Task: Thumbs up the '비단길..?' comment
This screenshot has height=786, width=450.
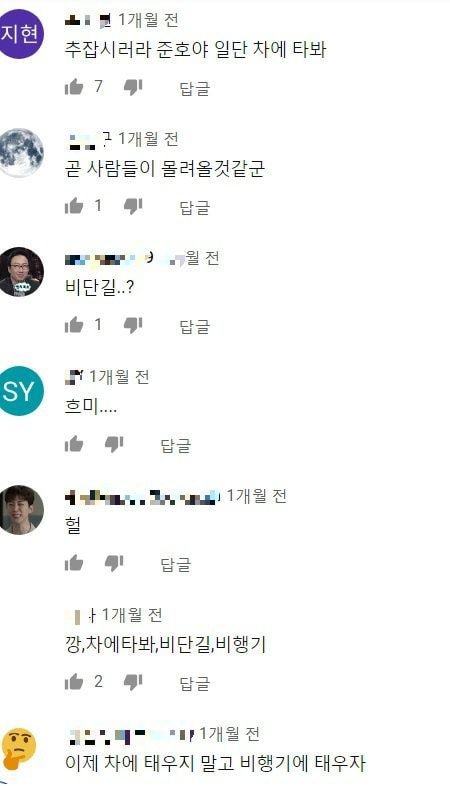Action: (74, 325)
